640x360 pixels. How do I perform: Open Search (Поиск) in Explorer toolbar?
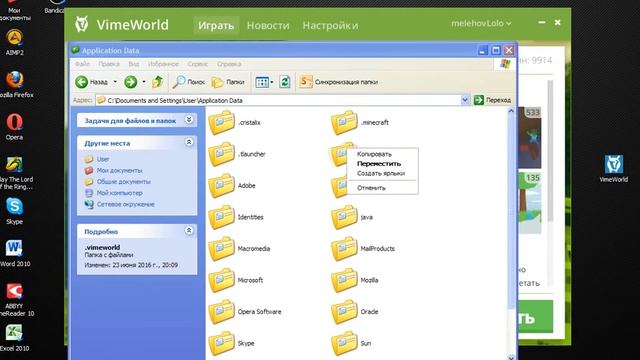pyautogui.click(x=189, y=82)
